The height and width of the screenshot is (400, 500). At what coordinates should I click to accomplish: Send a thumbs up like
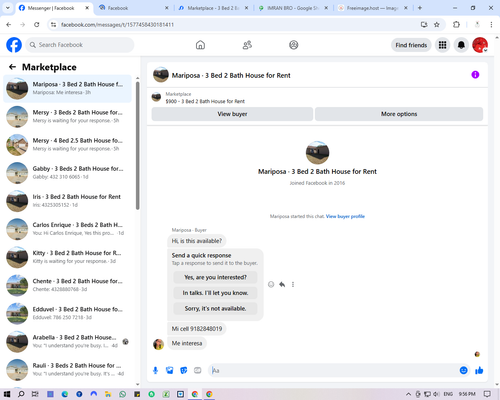tap(479, 370)
